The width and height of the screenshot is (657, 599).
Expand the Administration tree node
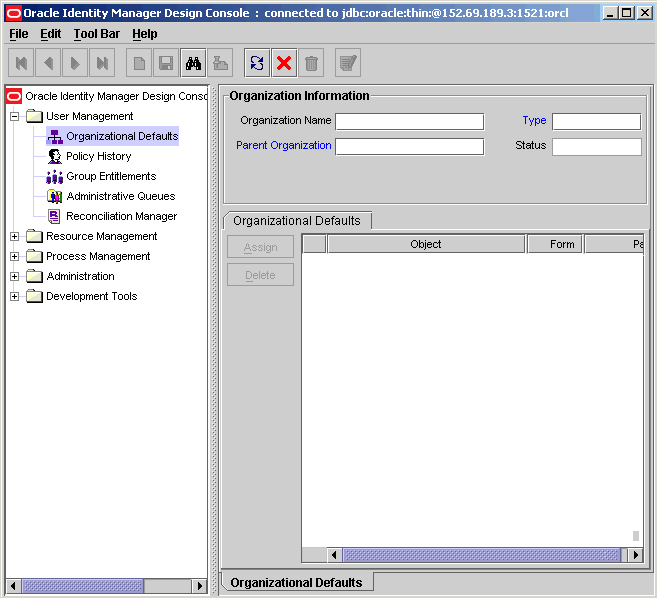[14, 276]
